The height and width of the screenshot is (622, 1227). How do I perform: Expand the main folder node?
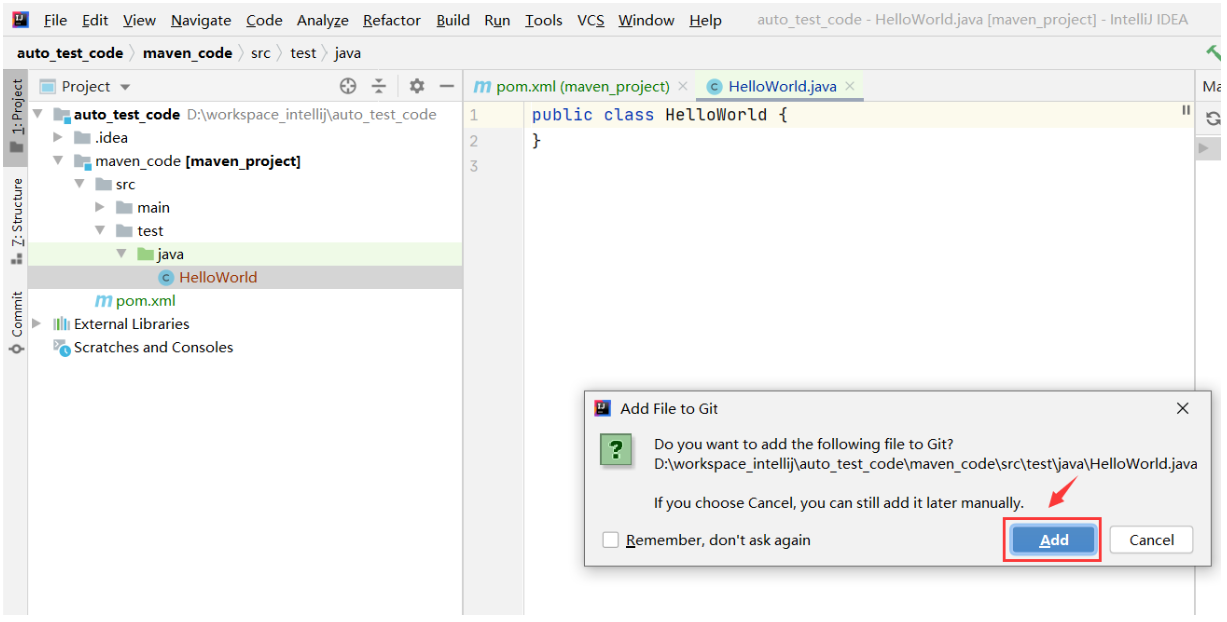pos(100,207)
